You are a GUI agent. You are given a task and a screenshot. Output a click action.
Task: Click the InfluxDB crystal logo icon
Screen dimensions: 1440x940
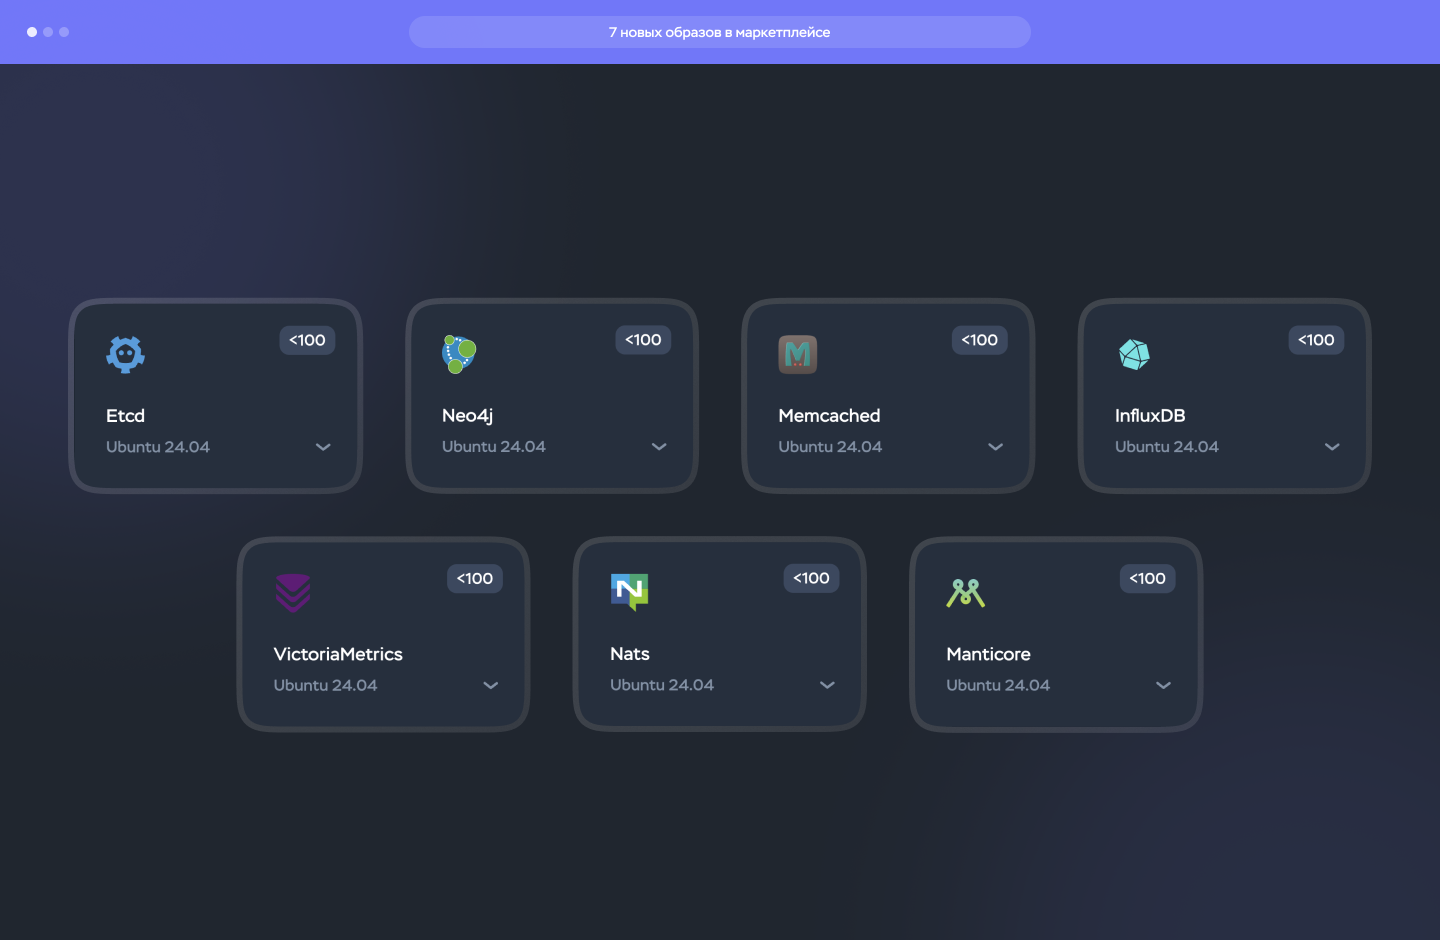pyautogui.click(x=1134, y=354)
